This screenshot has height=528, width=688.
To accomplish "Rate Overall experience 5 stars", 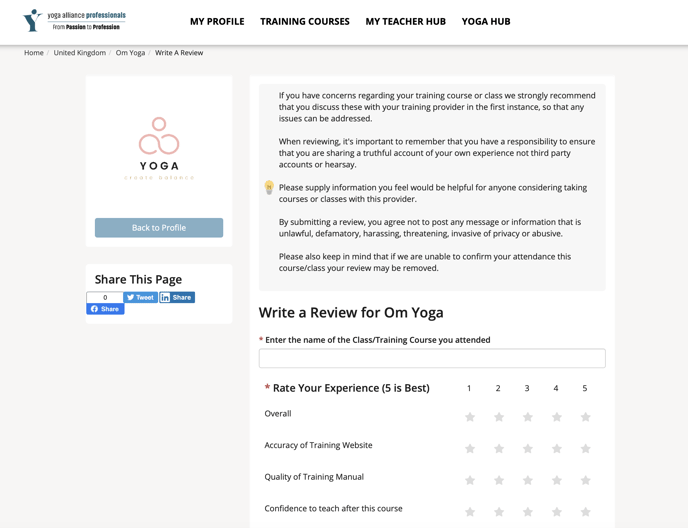I will (585, 417).
